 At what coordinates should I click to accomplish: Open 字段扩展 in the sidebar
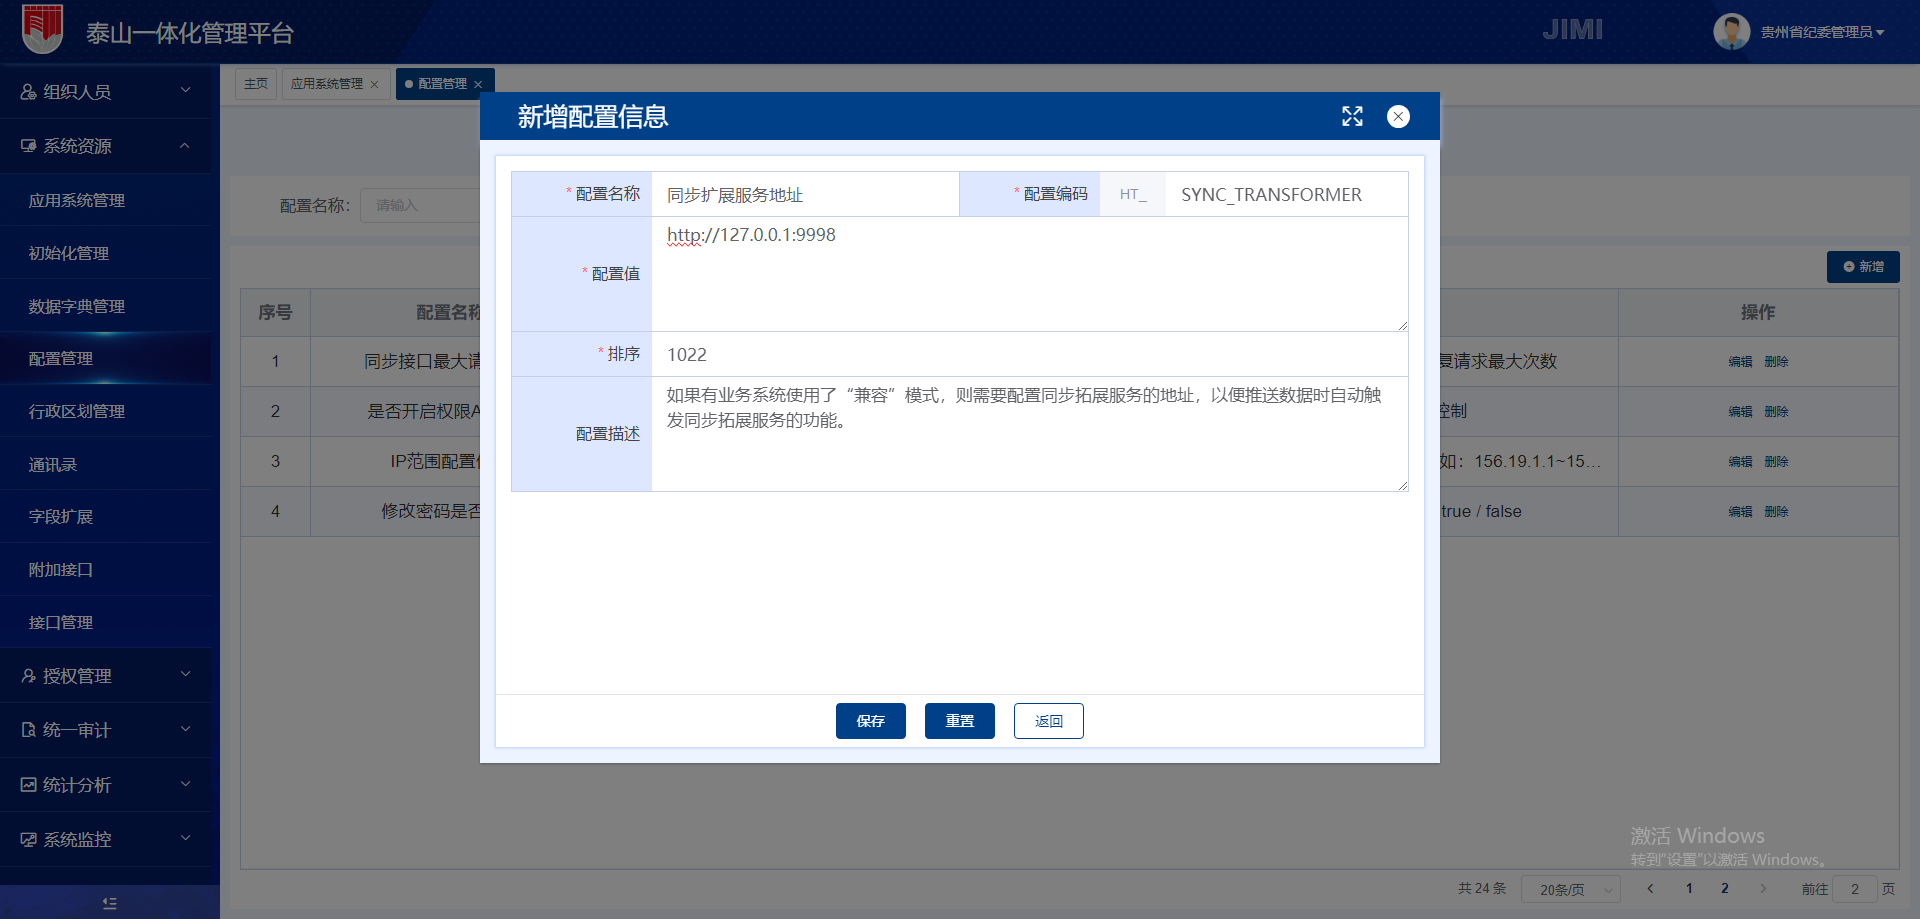point(61,516)
